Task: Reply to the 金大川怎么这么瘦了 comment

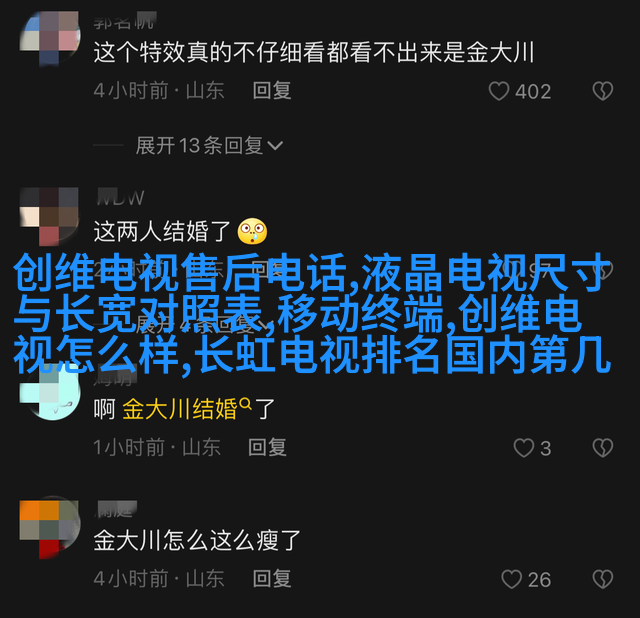Action: pos(272,579)
